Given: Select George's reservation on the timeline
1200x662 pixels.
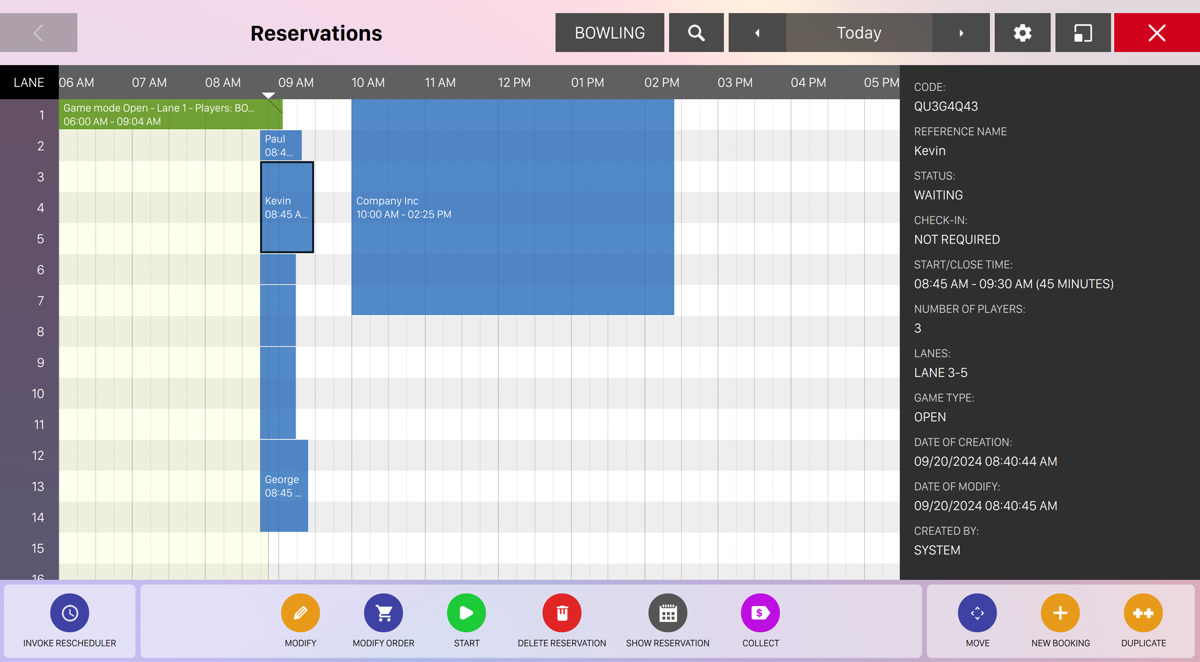Looking at the screenshot, I should (x=284, y=486).
